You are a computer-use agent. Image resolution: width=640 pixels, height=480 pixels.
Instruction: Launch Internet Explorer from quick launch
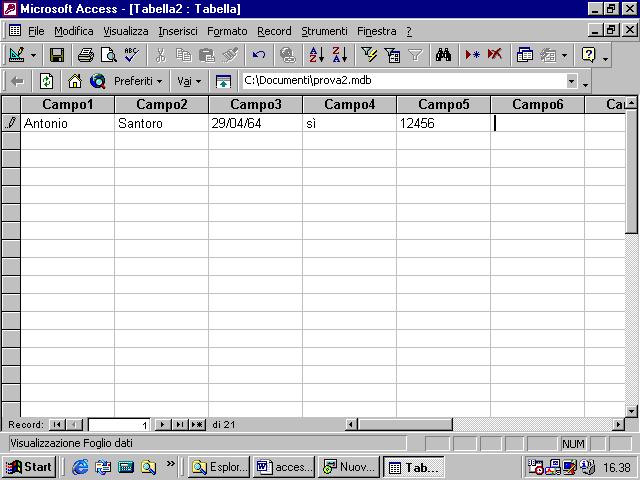click(x=80, y=467)
